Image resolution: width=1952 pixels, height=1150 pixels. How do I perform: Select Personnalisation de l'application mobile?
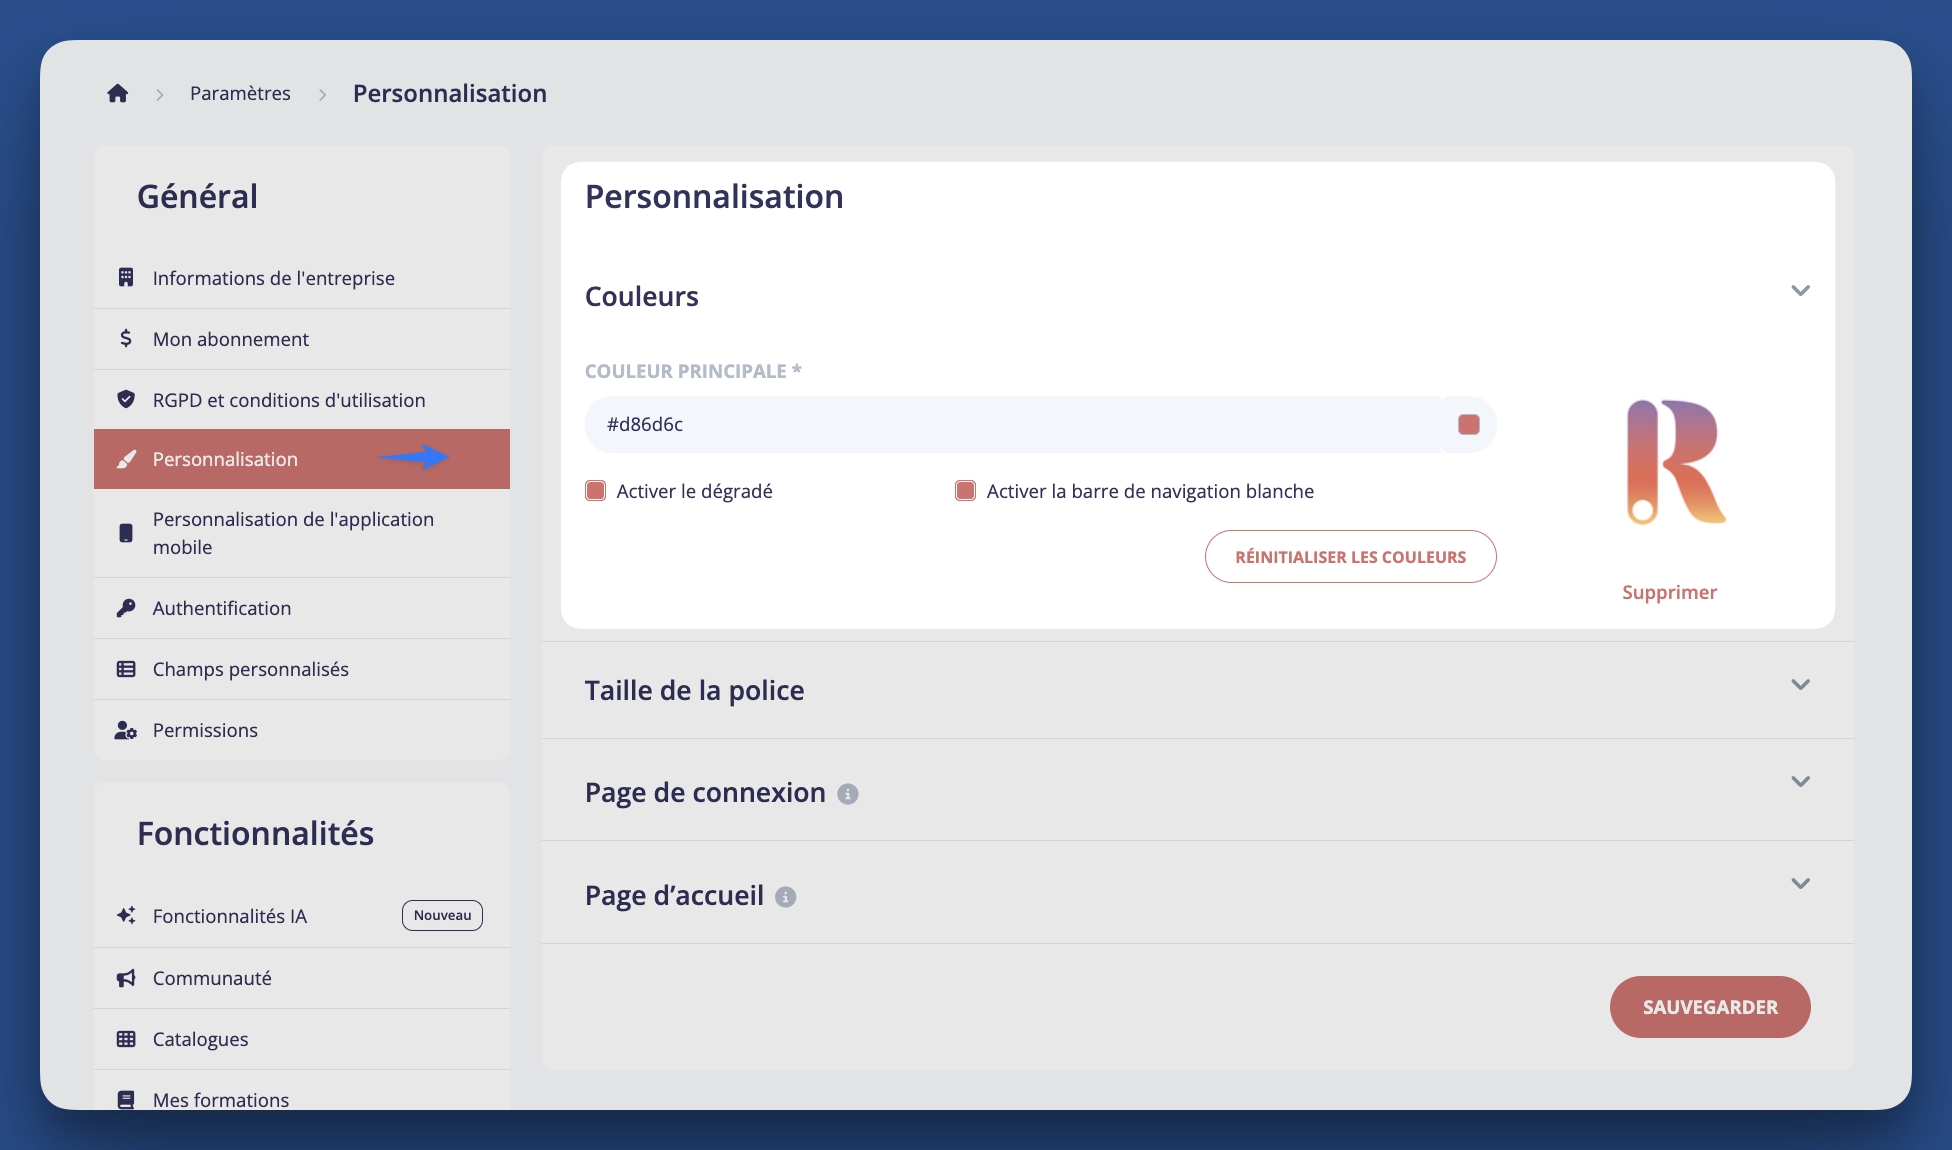302,533
